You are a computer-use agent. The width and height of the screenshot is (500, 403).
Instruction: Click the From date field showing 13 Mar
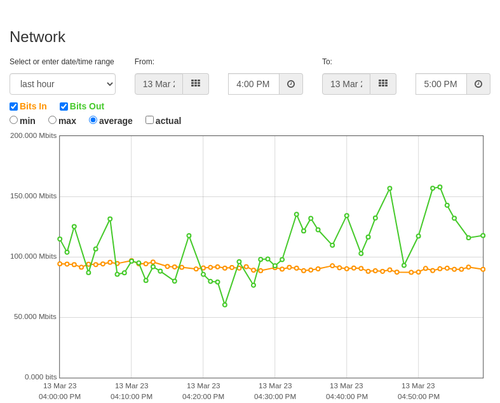click(159, 84)
